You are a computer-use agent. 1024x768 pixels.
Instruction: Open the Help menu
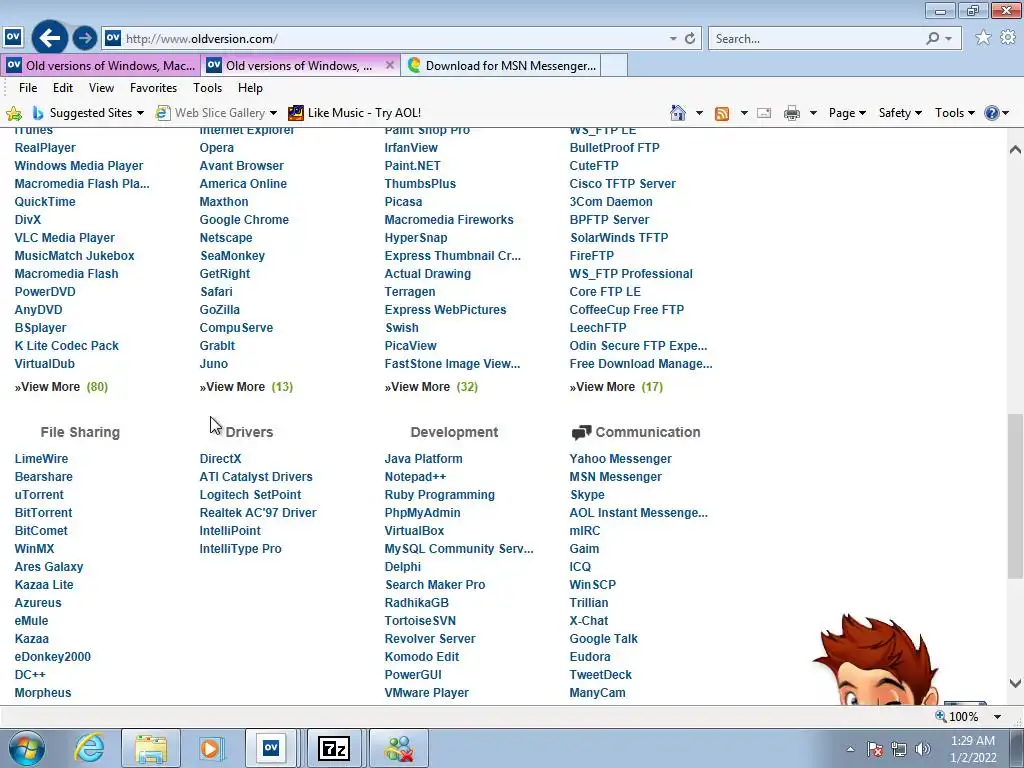(250, 88)
